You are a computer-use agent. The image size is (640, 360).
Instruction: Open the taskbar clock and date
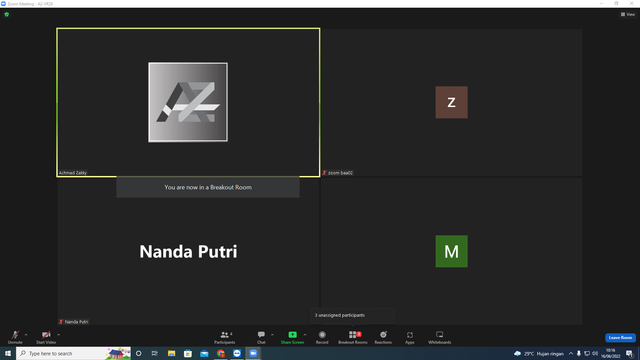(611, 353)
